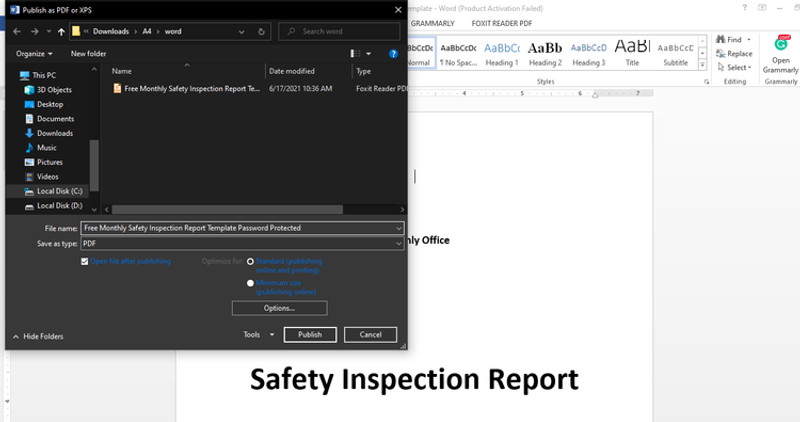Image resolution: width=800 pixels, height=422 pixels.
Task: Apply Title style in Word
Action: (x=632, y=53)
